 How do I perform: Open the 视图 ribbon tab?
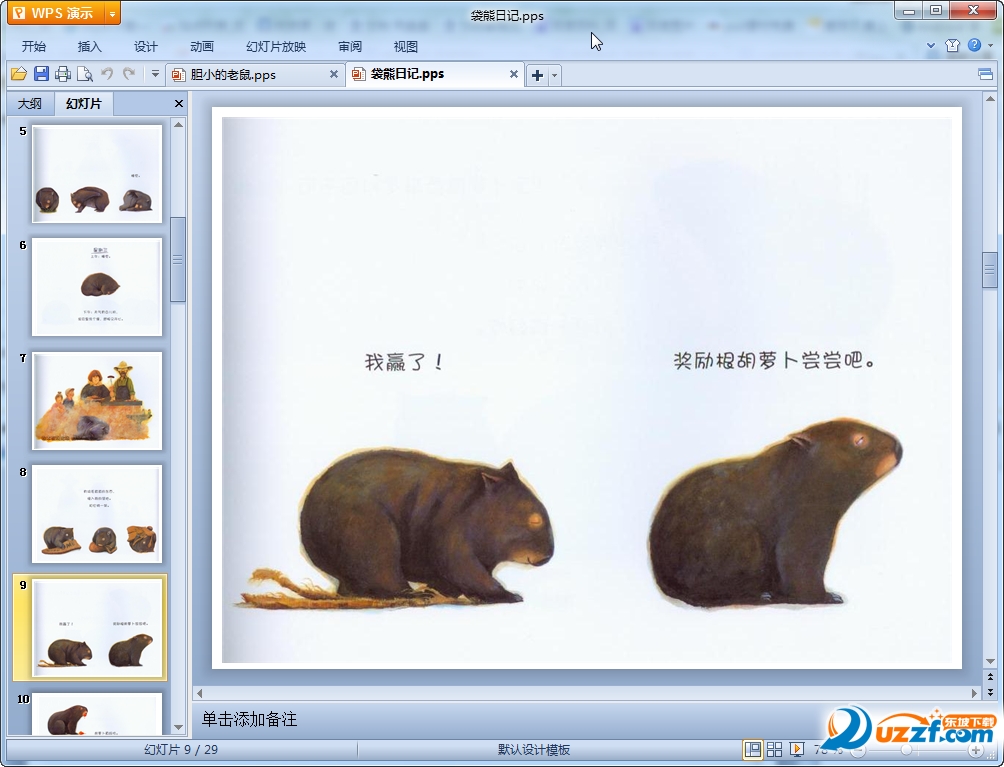[x=405, y=46]
